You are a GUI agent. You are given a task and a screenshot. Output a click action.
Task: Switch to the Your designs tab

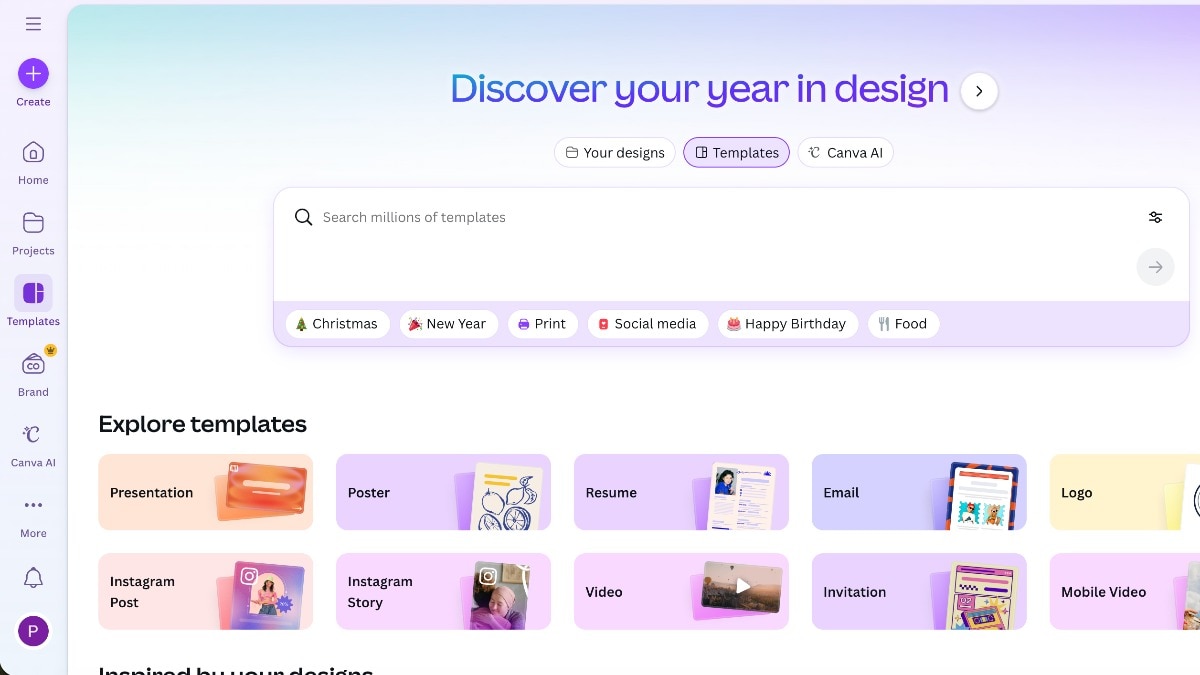tap(614, 152)
